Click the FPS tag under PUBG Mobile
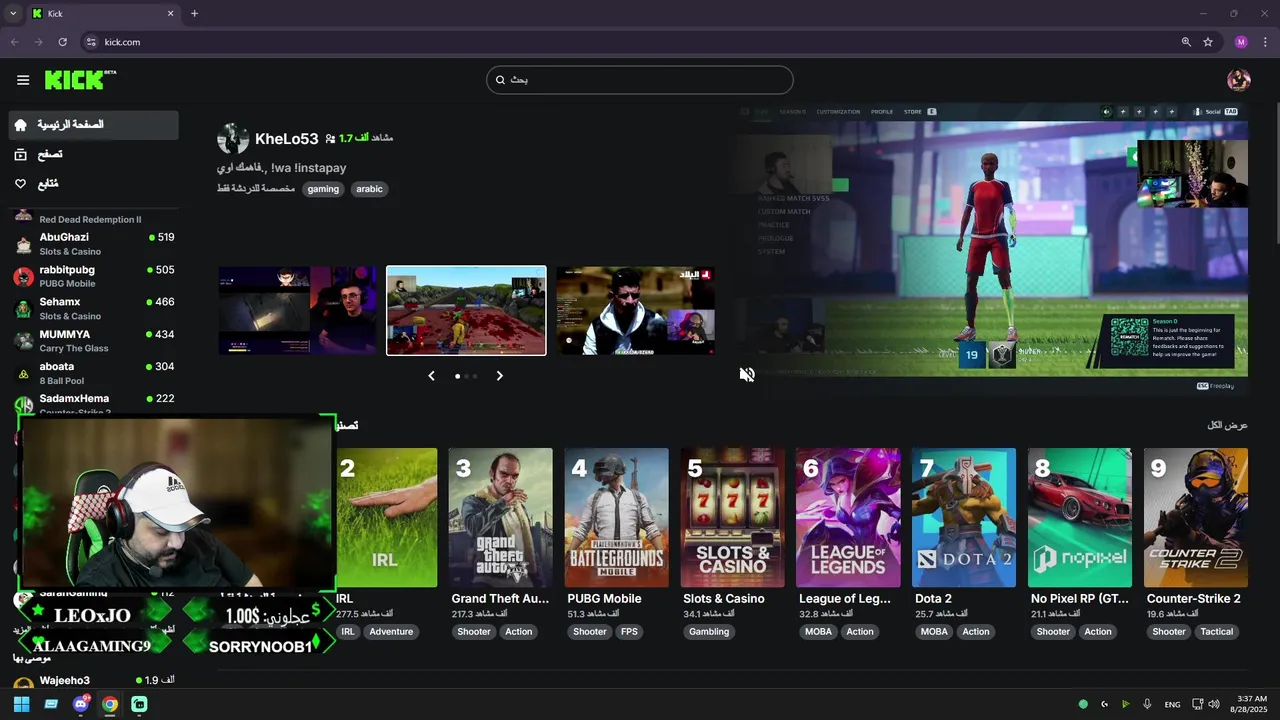The height and width of the screenshot is (720, 1280). click(629, 632)
